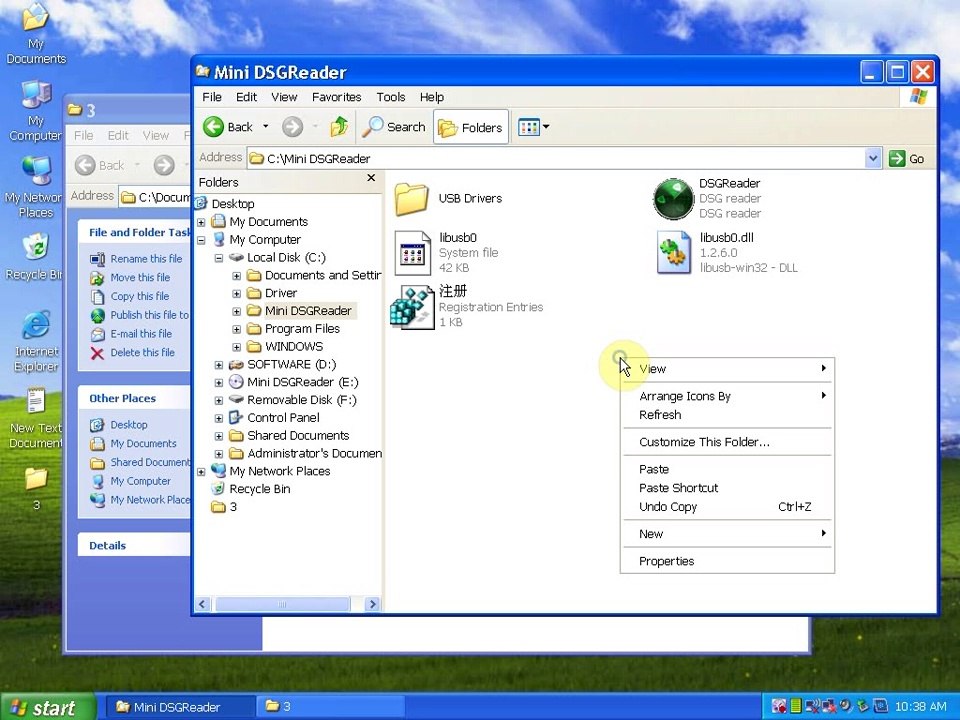
Task: Click the Go button
Action: tap(907, 159)
